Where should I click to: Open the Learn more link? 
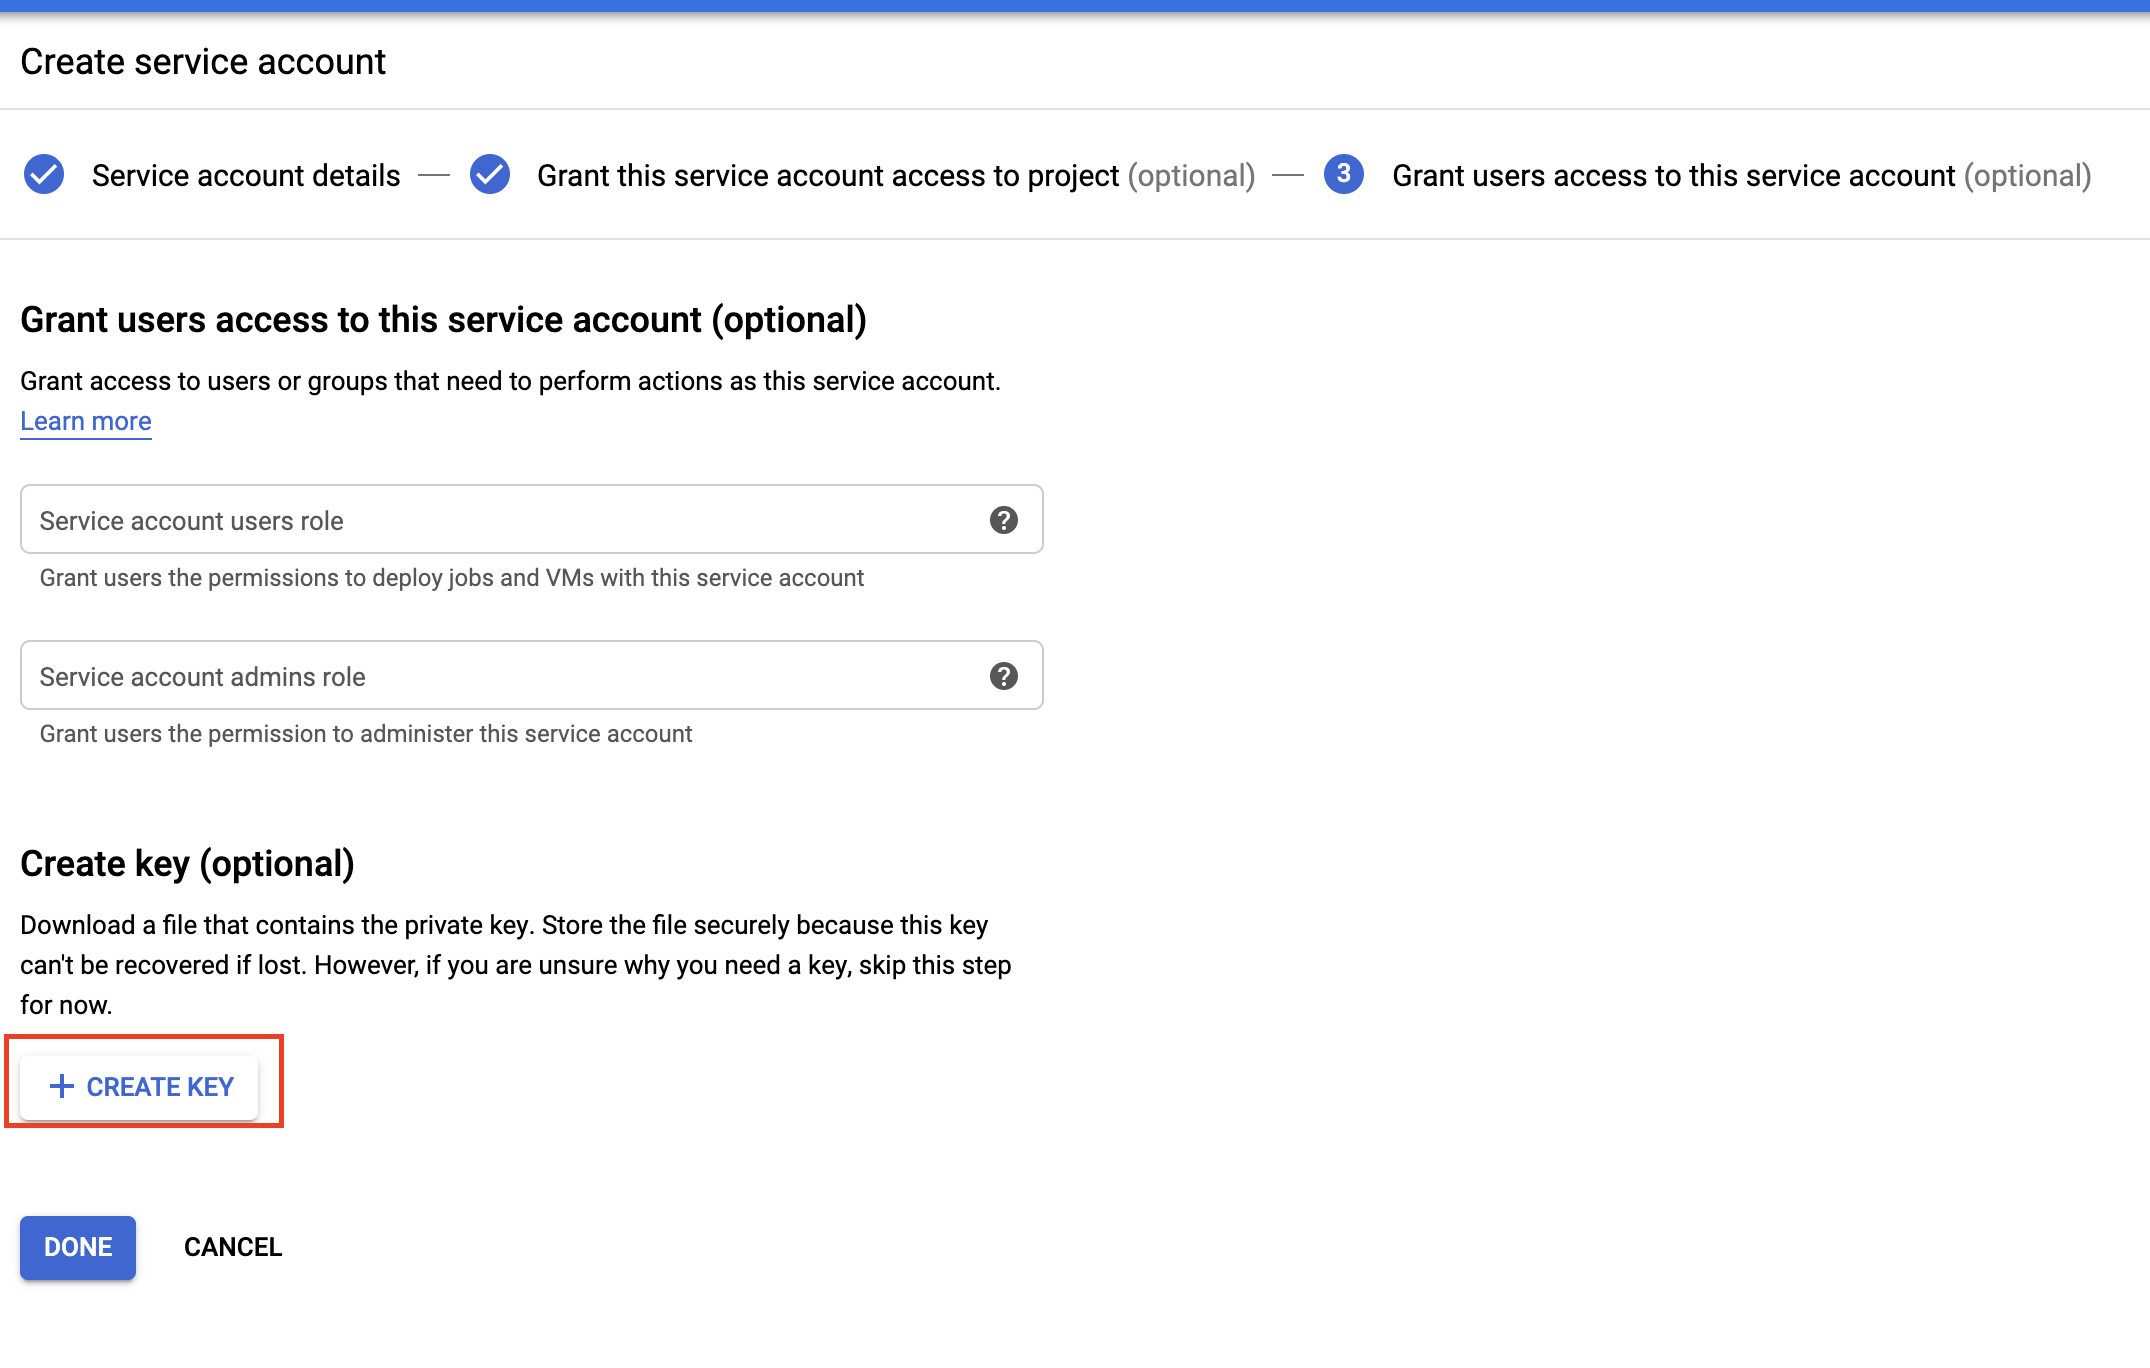tap(86, 421)
